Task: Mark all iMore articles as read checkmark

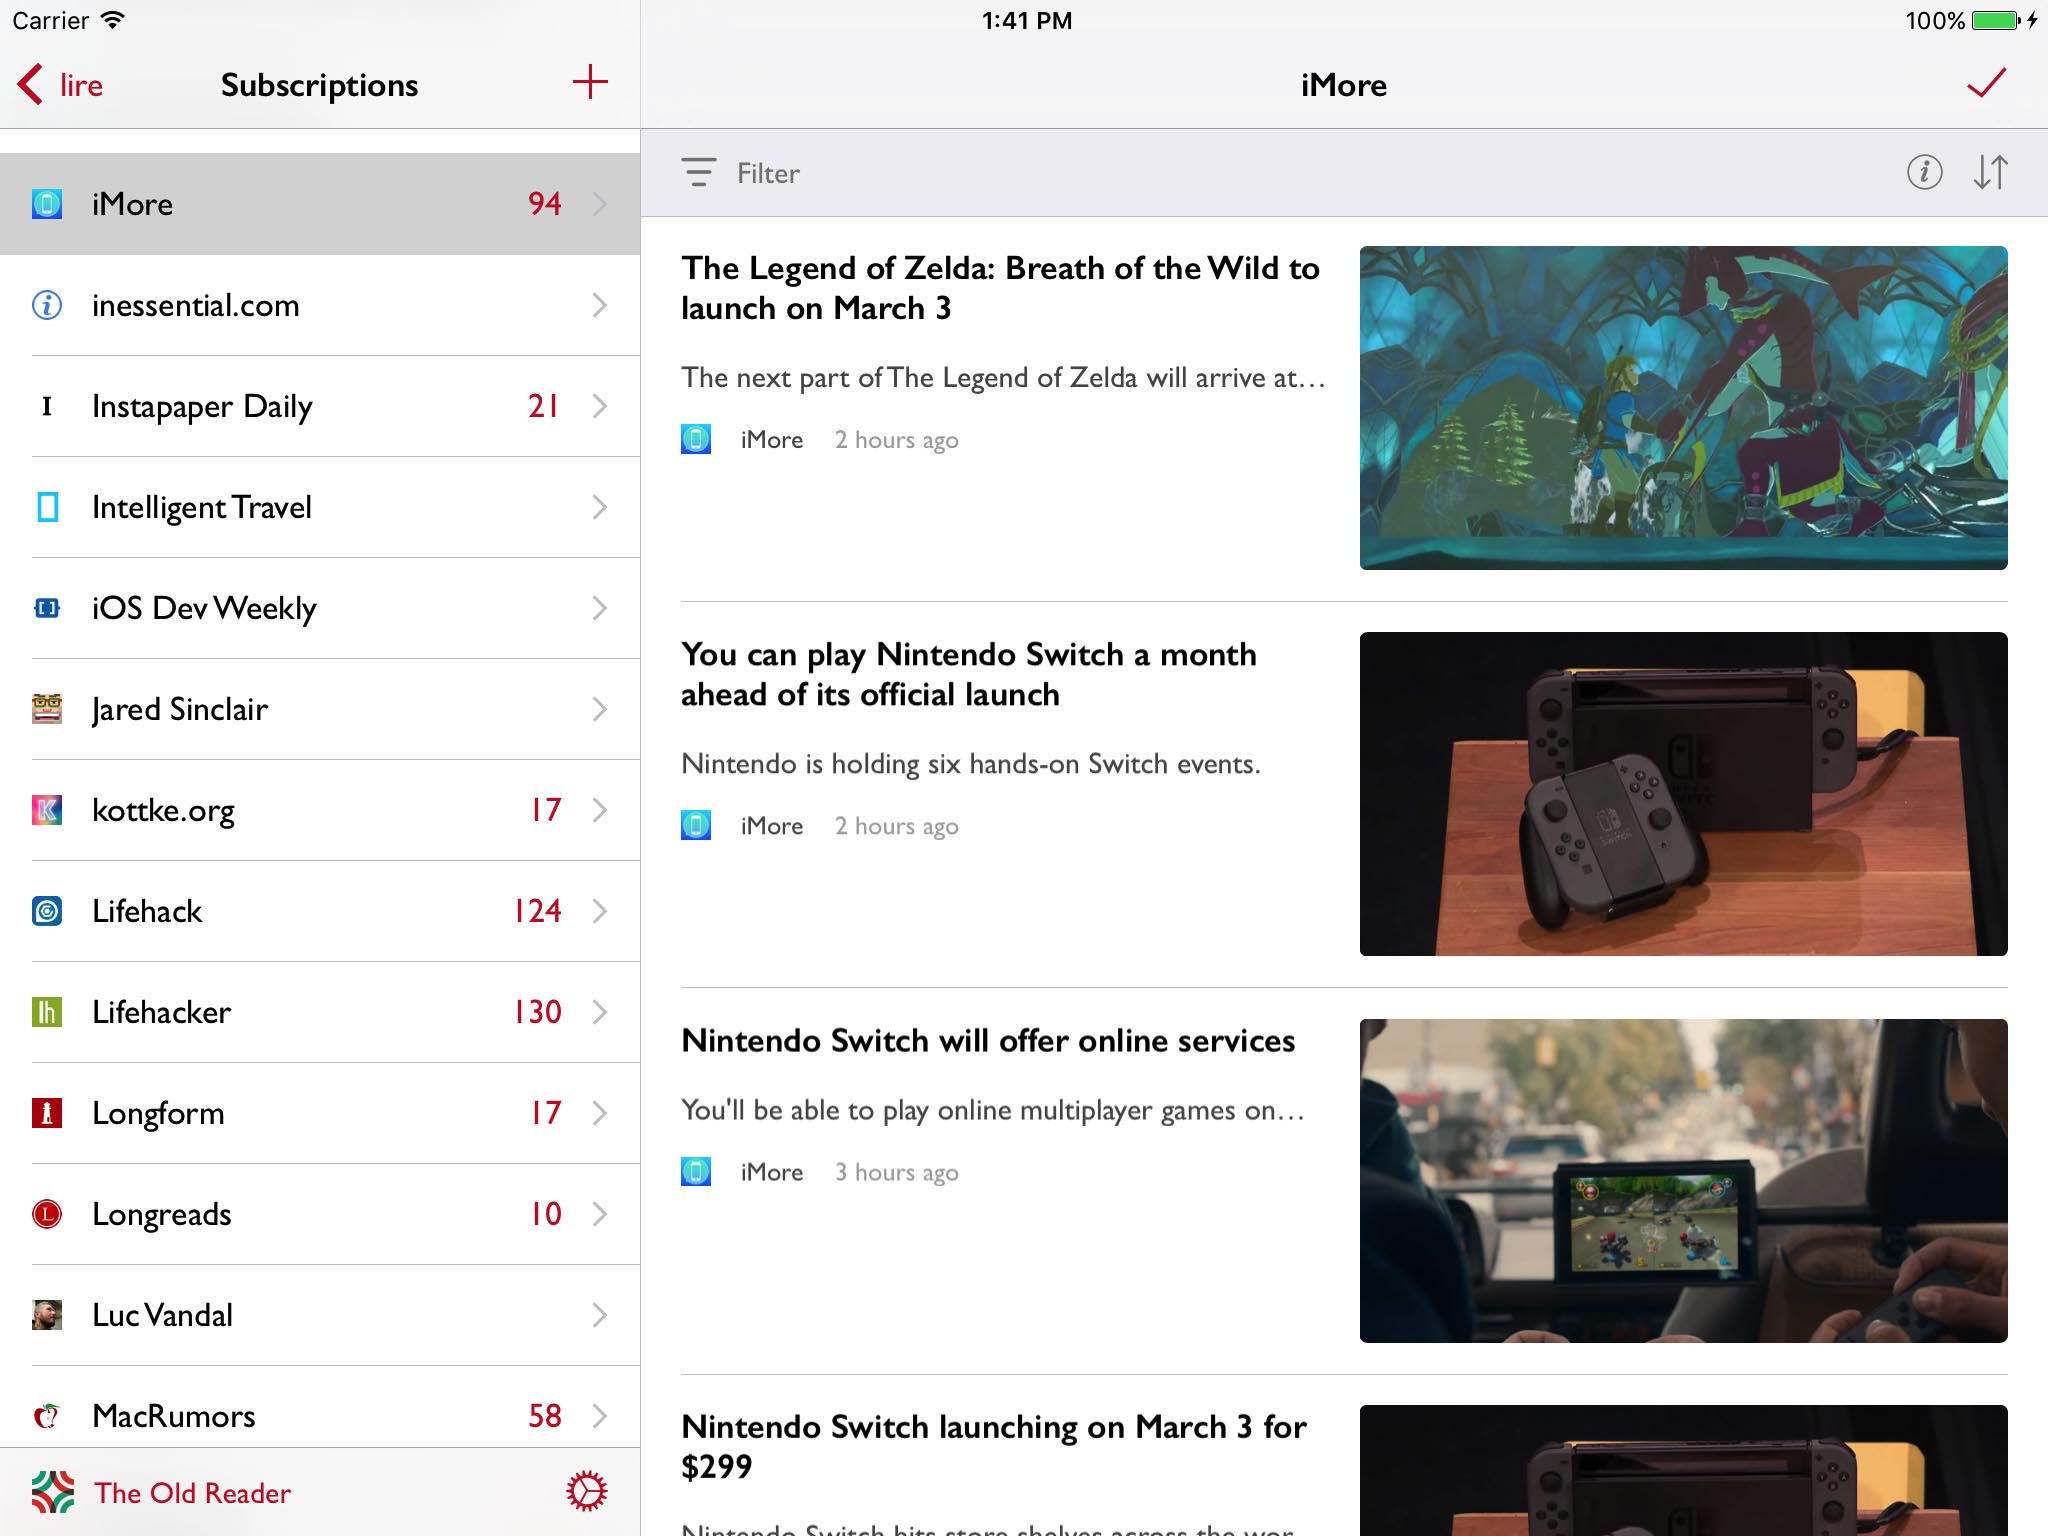Action: click(x=1986, y=83)
